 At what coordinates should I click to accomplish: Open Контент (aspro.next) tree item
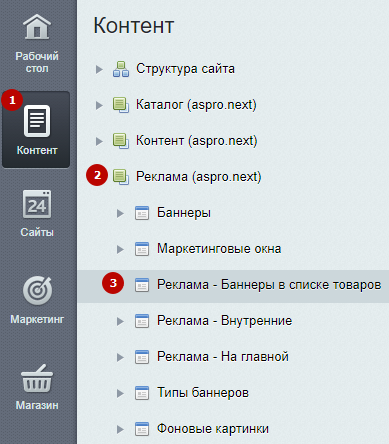197,141
